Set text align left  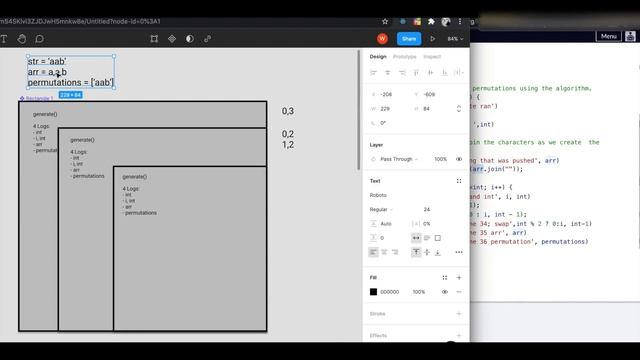pos(373,252)
